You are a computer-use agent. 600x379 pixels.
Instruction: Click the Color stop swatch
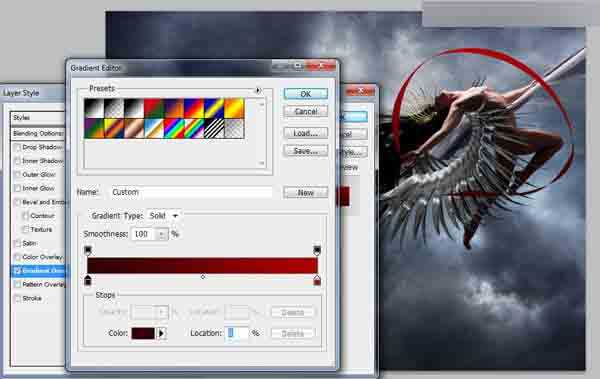[143, 333]
